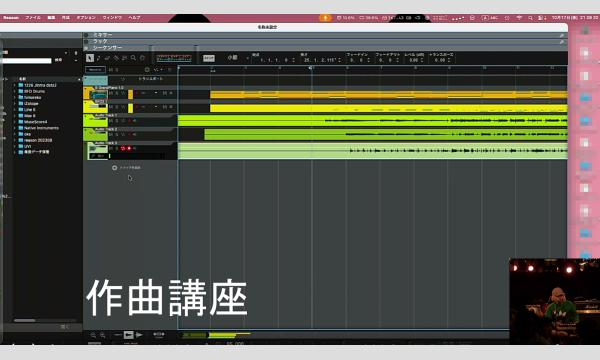Toggle the snap button in sequencer toolbar
600x360 pixels.
pyautogui.click(x=209, y=58)
